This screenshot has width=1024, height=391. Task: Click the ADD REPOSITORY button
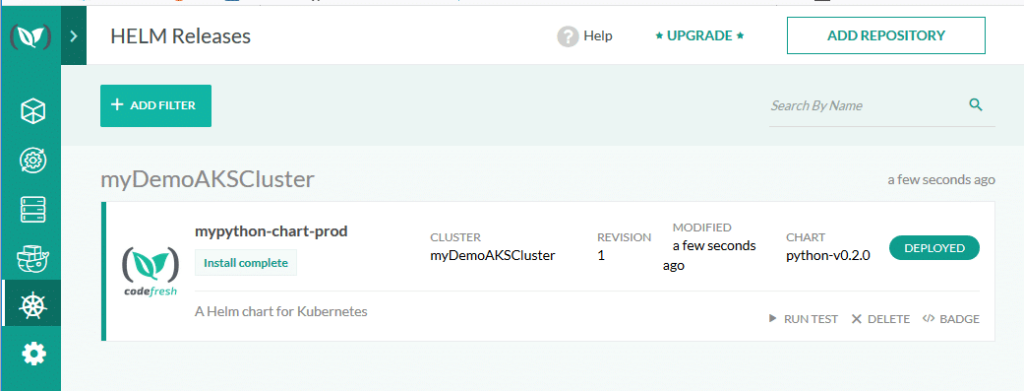pos(886,35)
